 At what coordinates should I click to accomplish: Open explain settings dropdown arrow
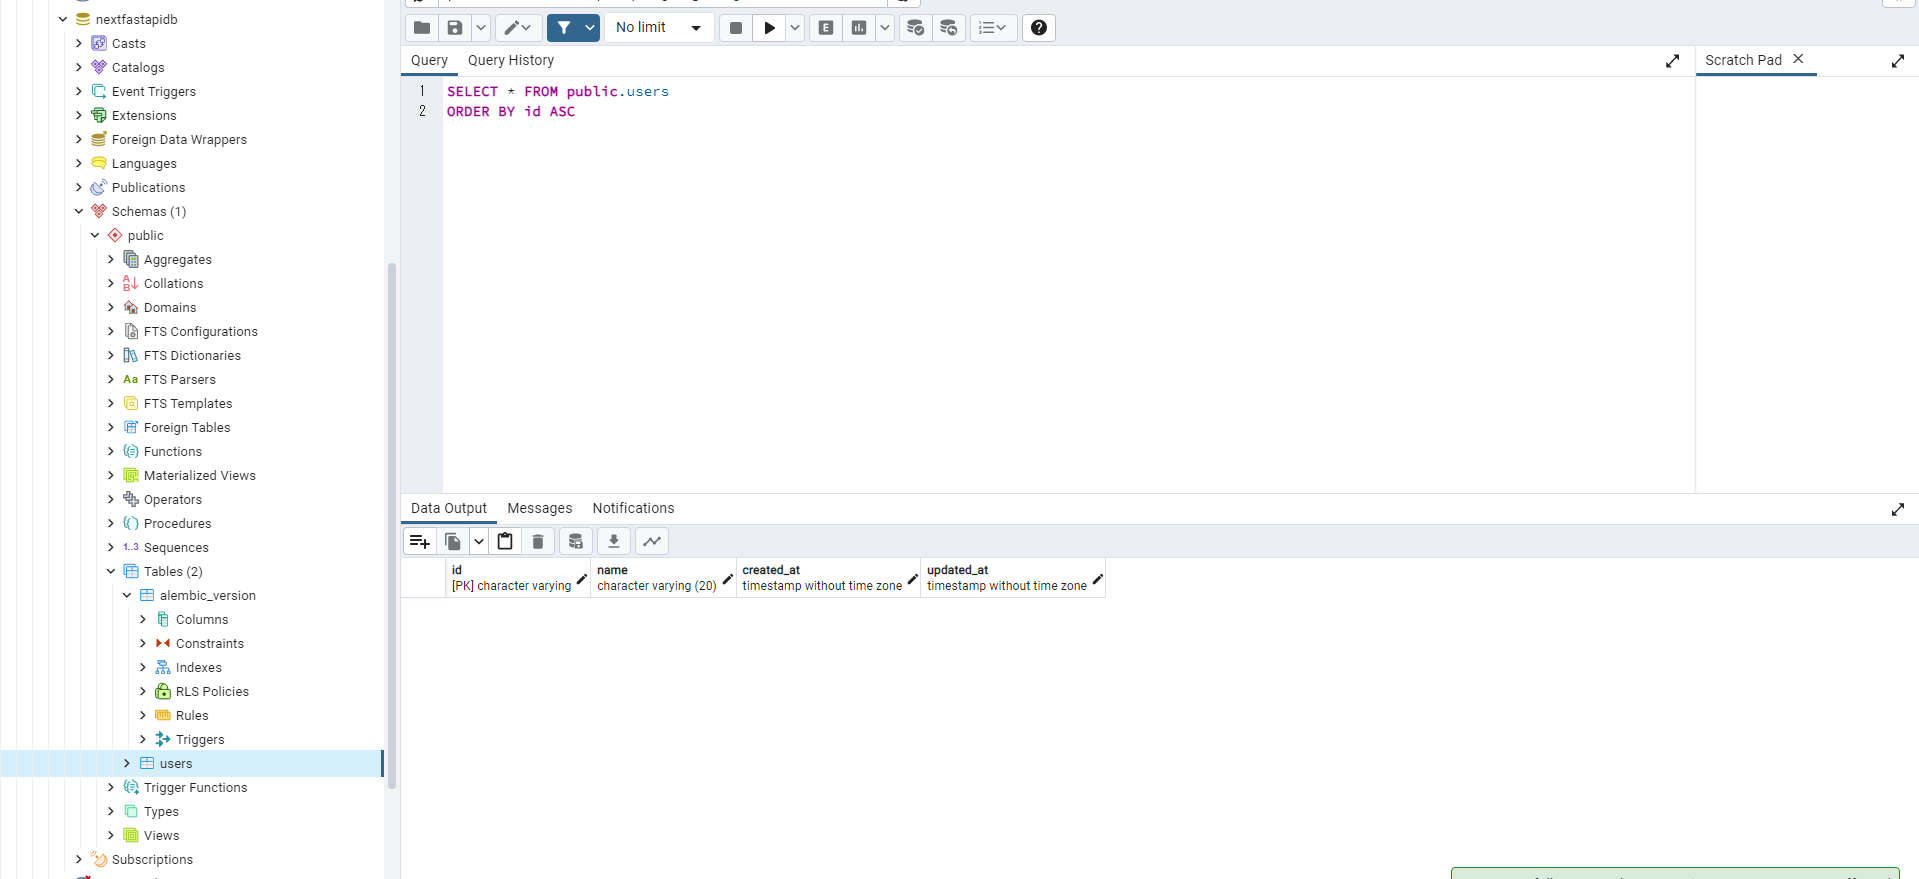pos(885,28)
